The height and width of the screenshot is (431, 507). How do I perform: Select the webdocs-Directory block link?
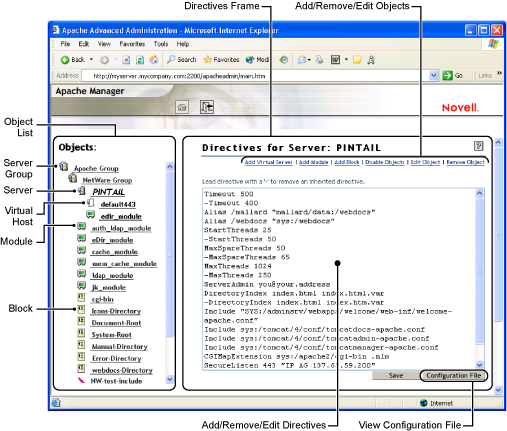point(122,370)
